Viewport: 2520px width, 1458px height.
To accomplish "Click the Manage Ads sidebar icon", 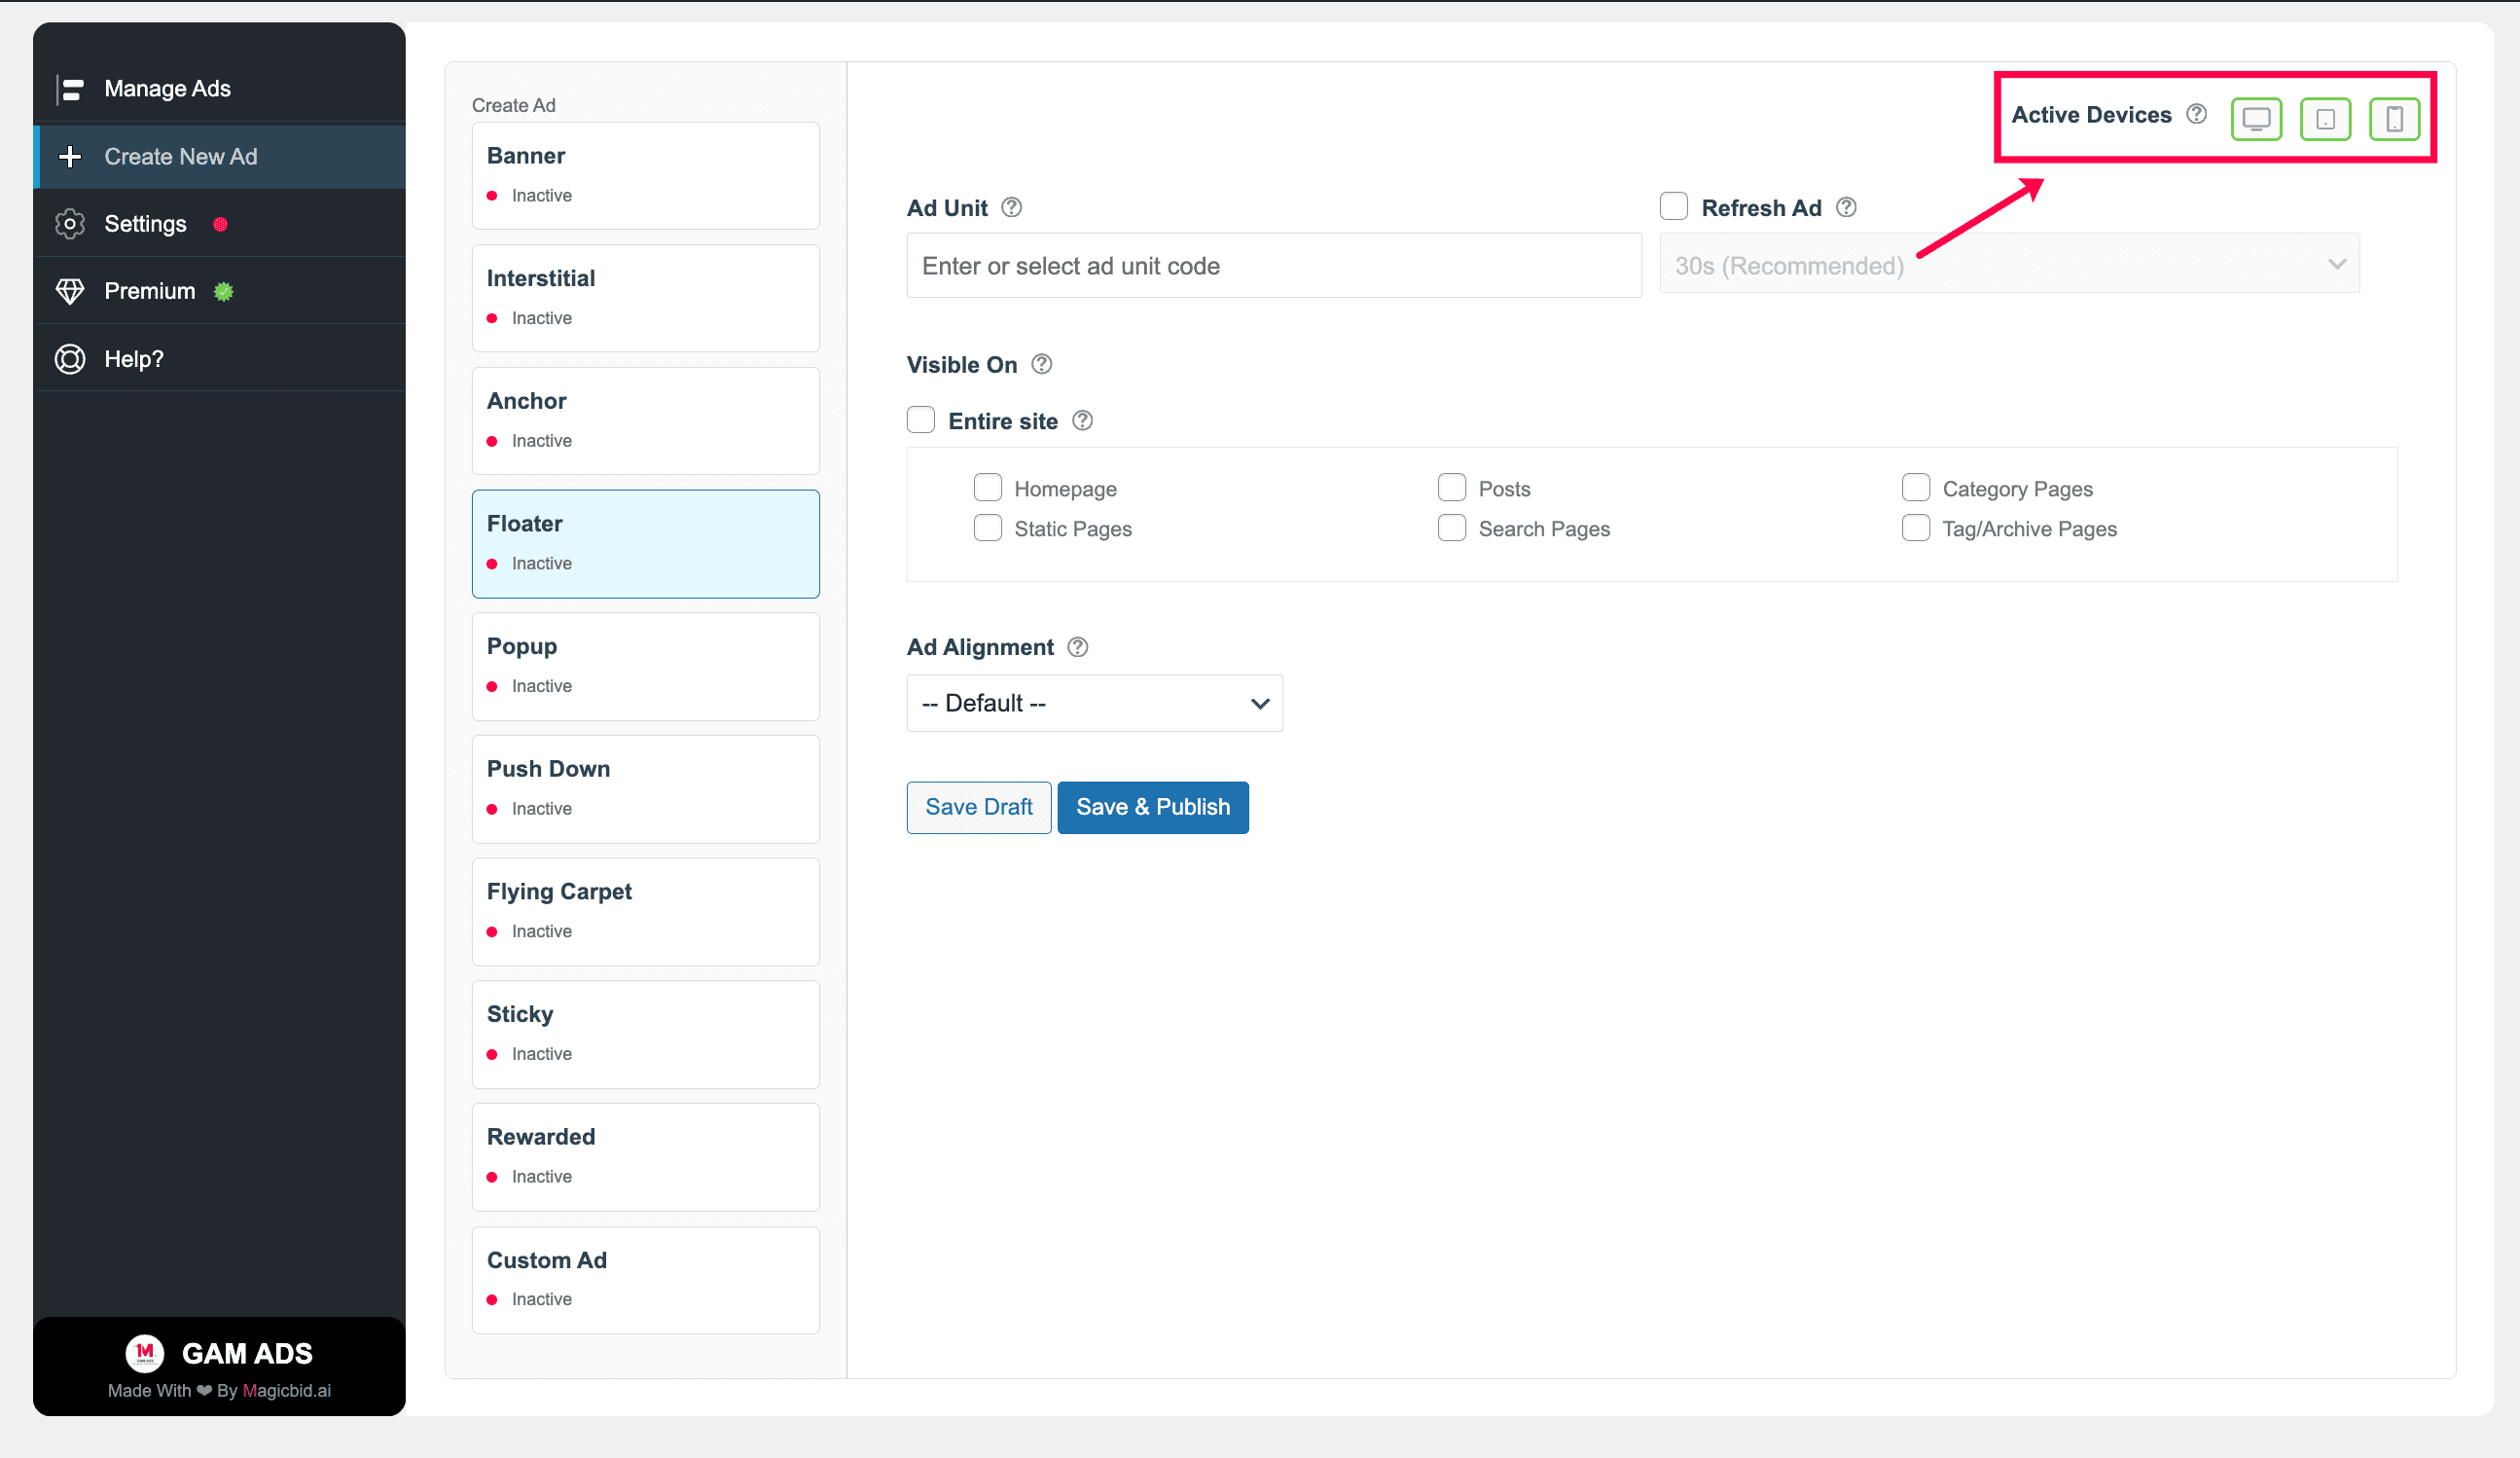I will (70, 89).
